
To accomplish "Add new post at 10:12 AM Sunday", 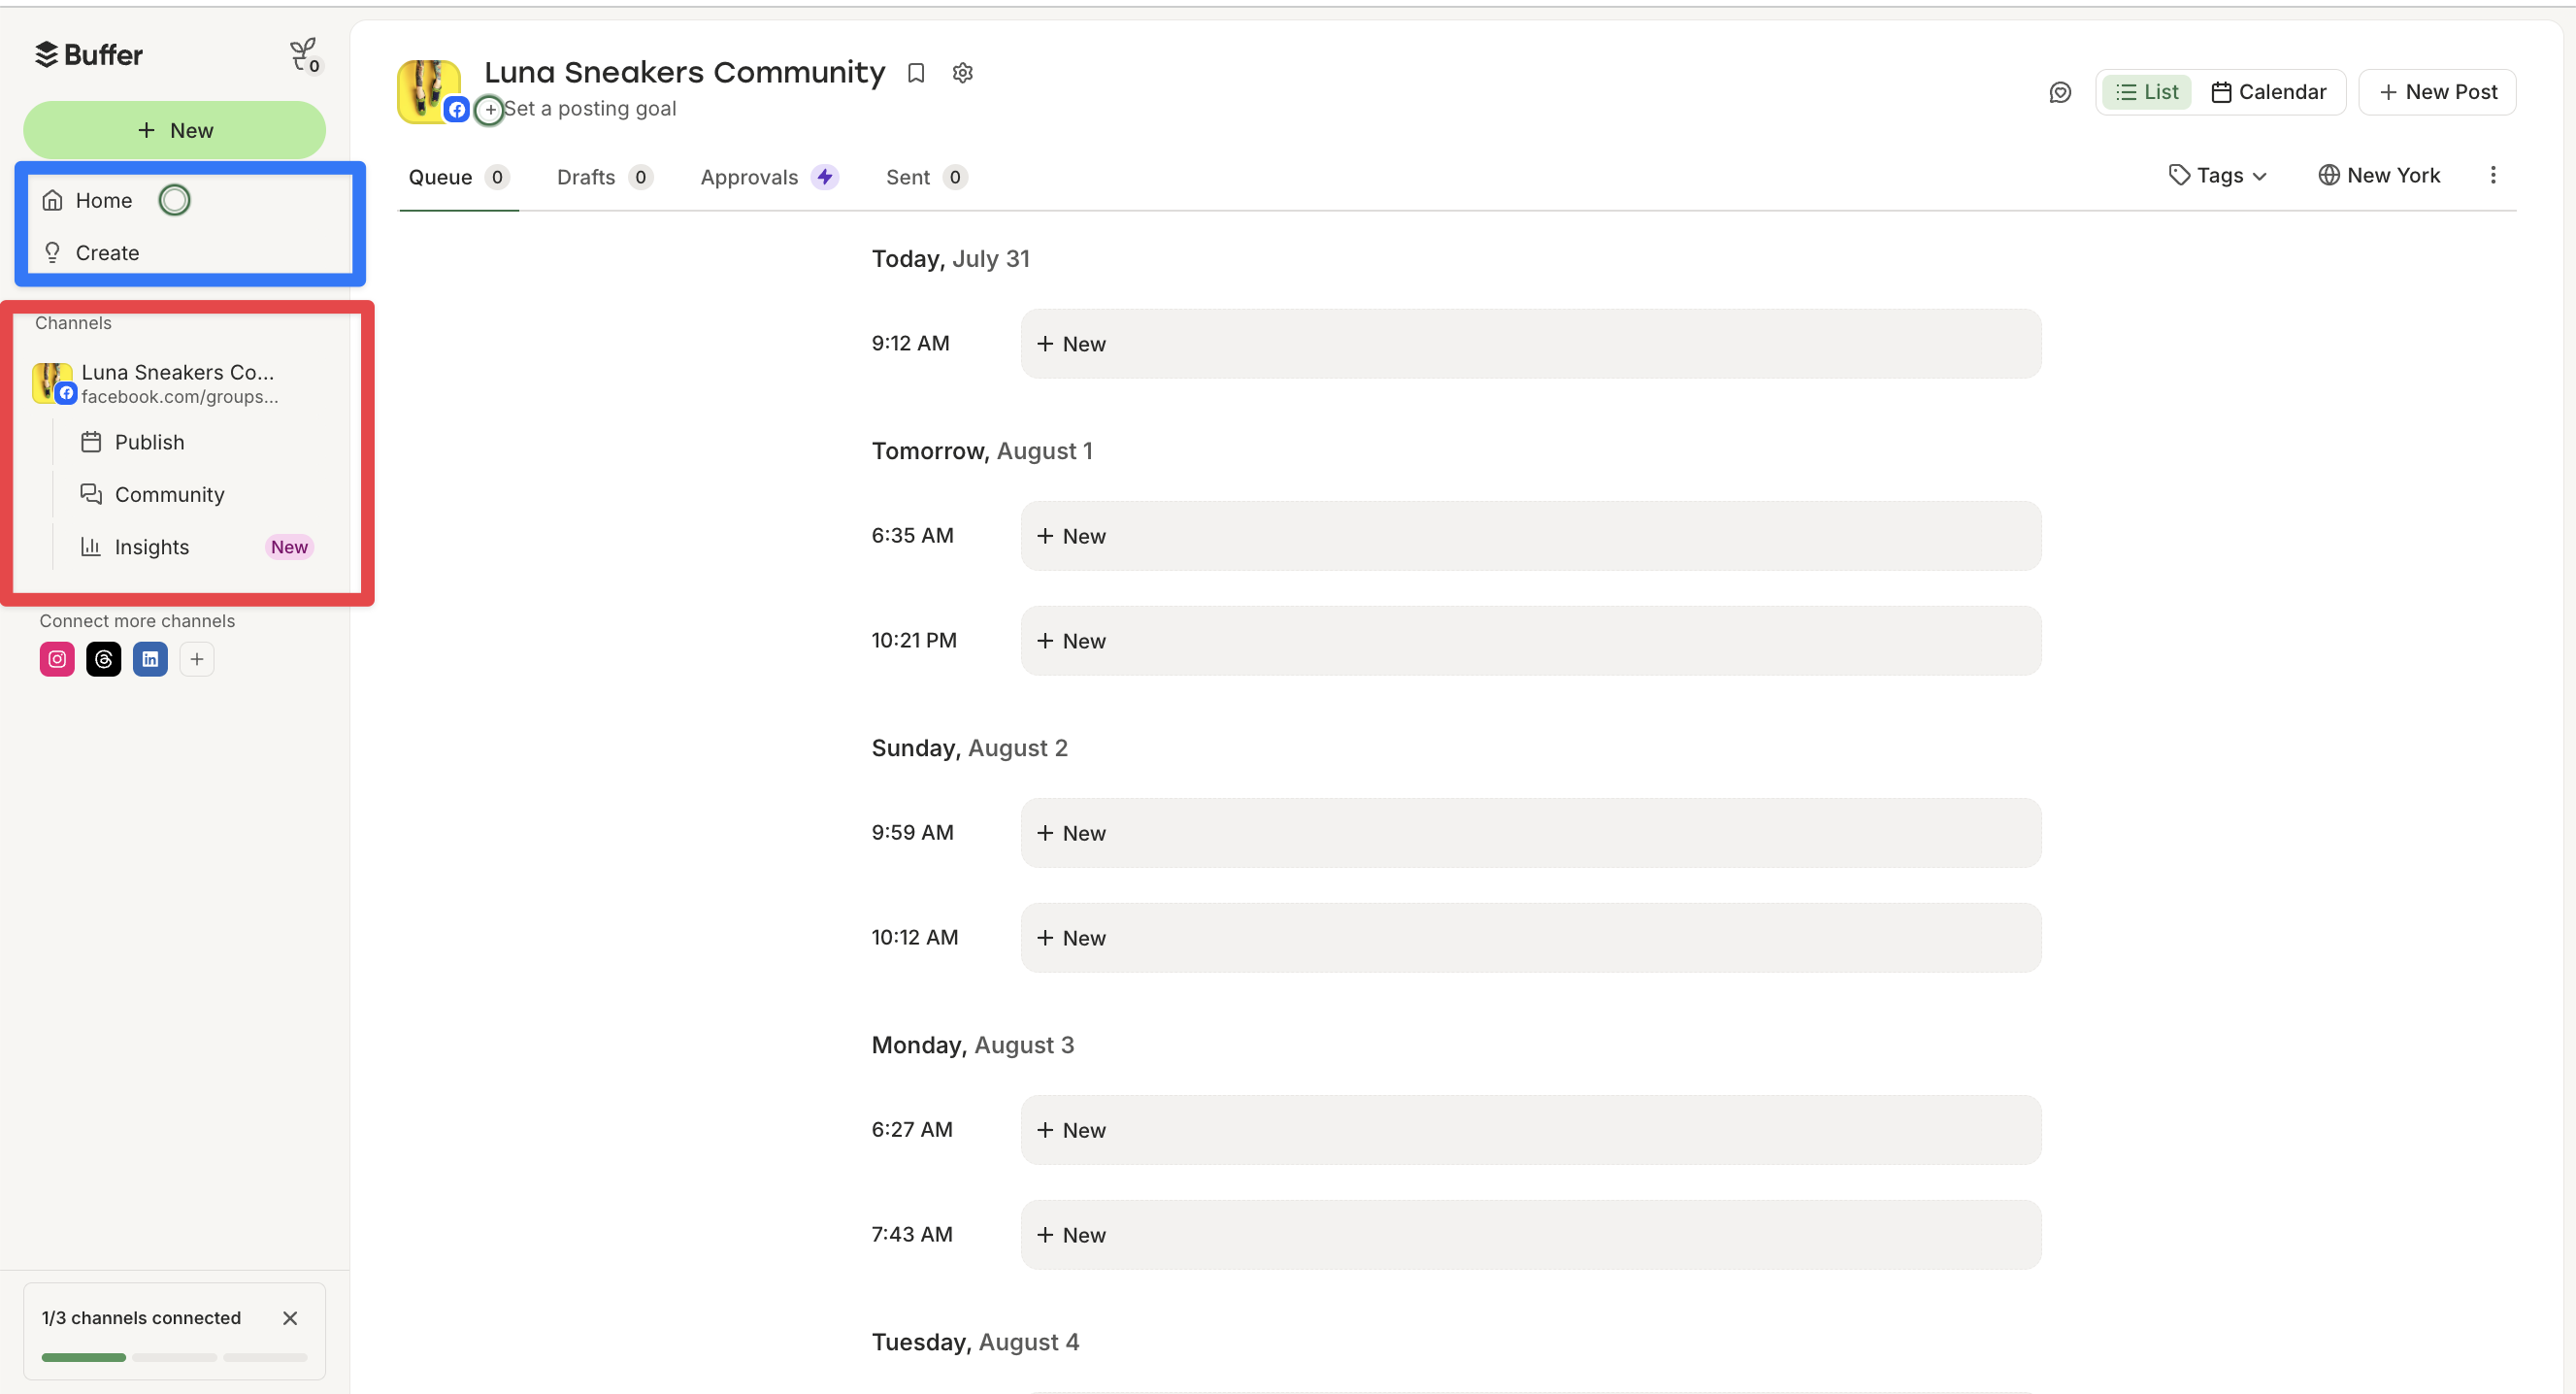I will (x=1530, y=938).
